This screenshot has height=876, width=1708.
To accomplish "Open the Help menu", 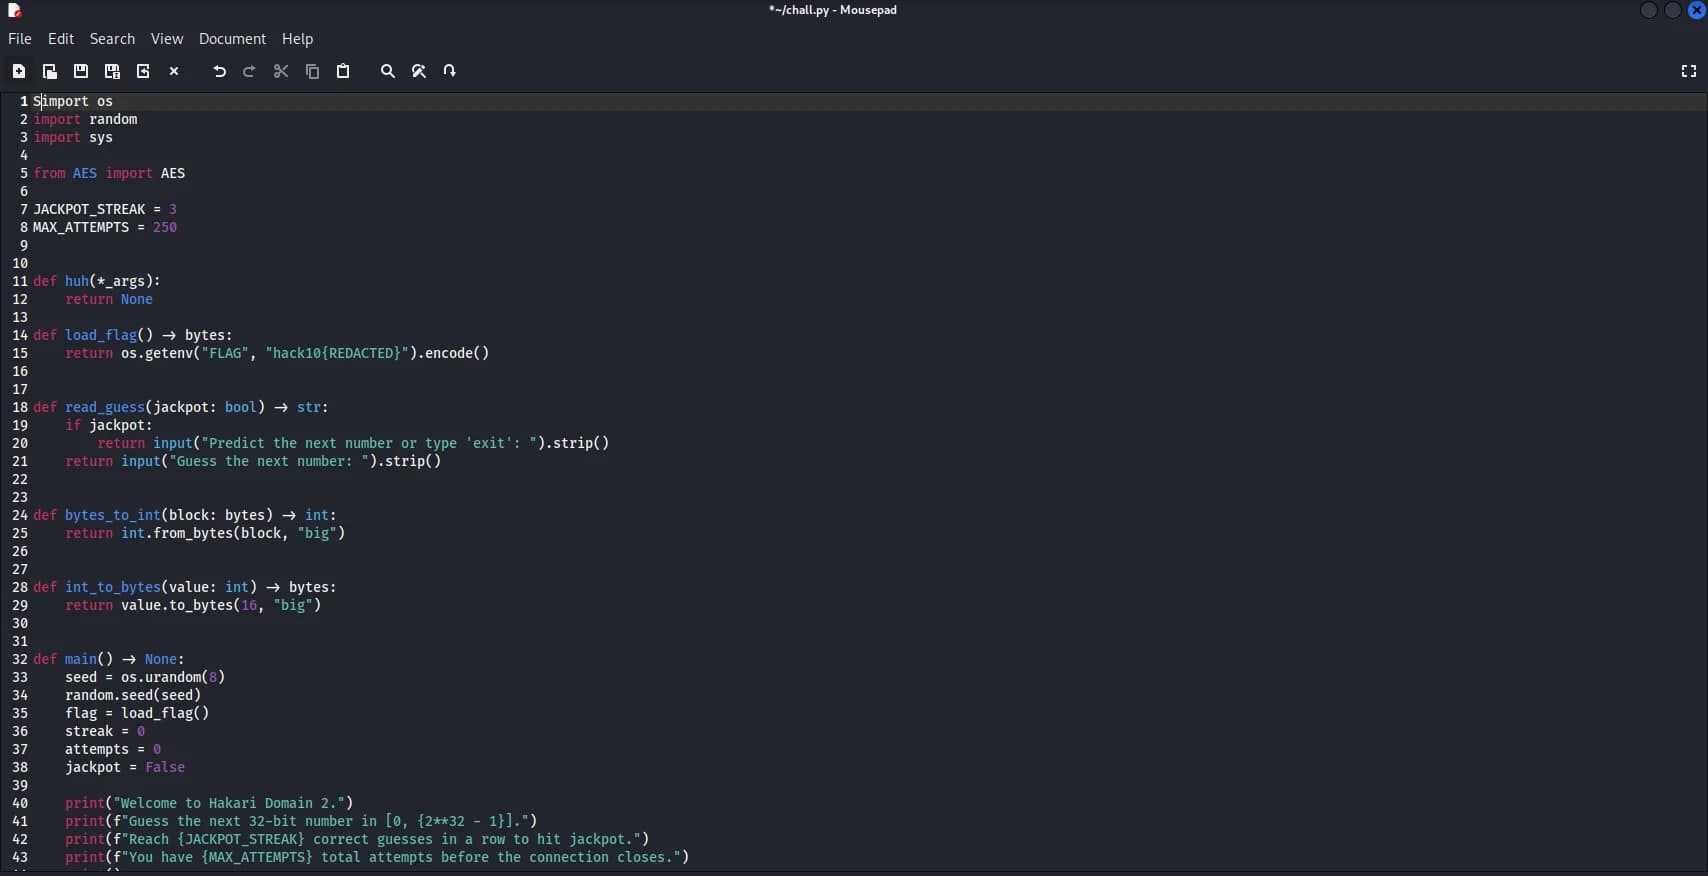I will (x=297, y=39).
